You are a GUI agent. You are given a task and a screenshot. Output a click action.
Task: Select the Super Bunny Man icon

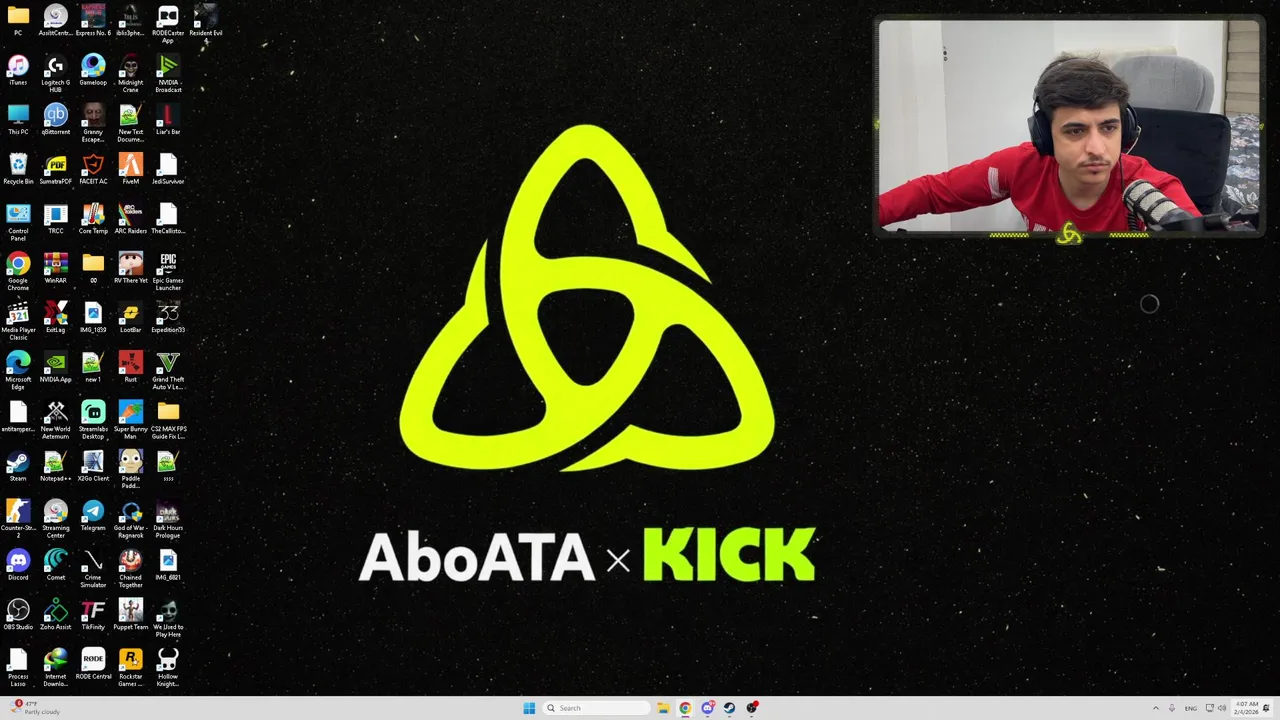tap(130, 420)
